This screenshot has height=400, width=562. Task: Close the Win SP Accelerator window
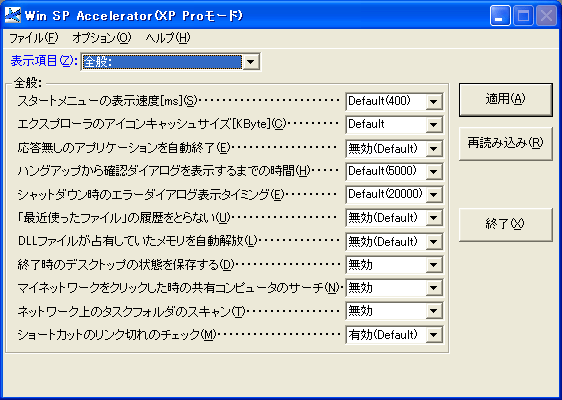tap(546, 16)
